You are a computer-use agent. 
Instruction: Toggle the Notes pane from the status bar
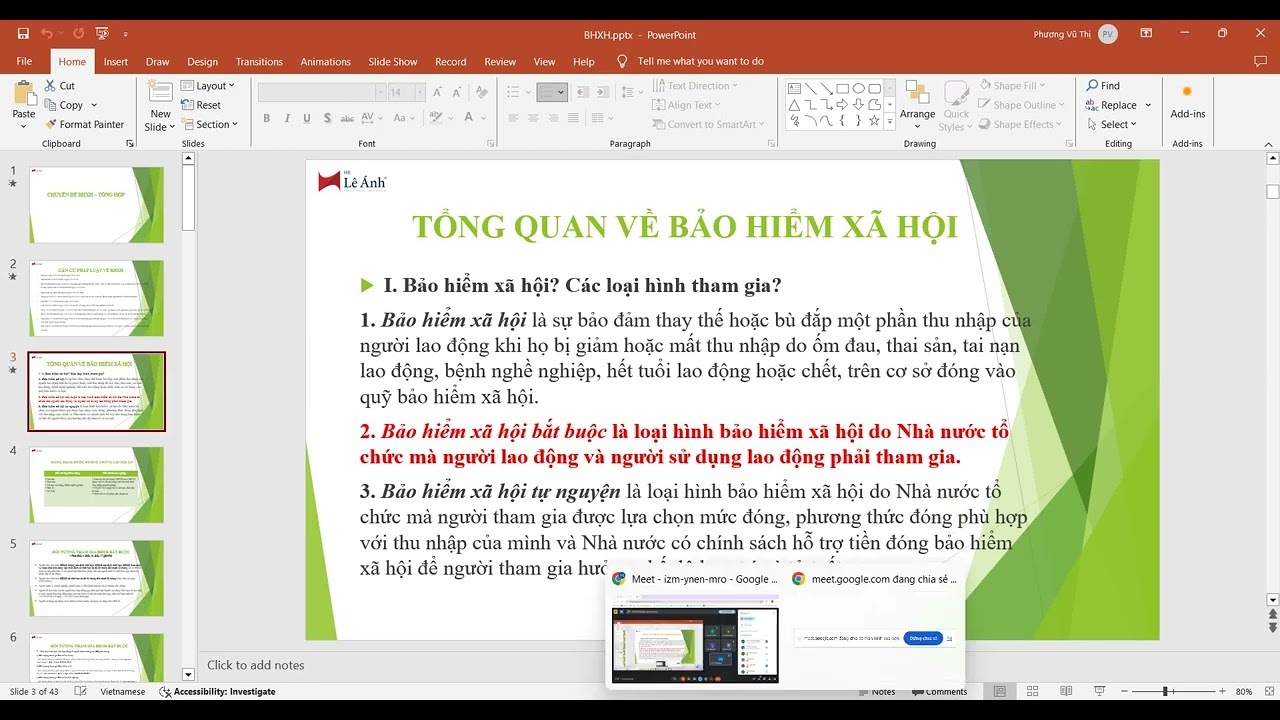click(876, 691)
